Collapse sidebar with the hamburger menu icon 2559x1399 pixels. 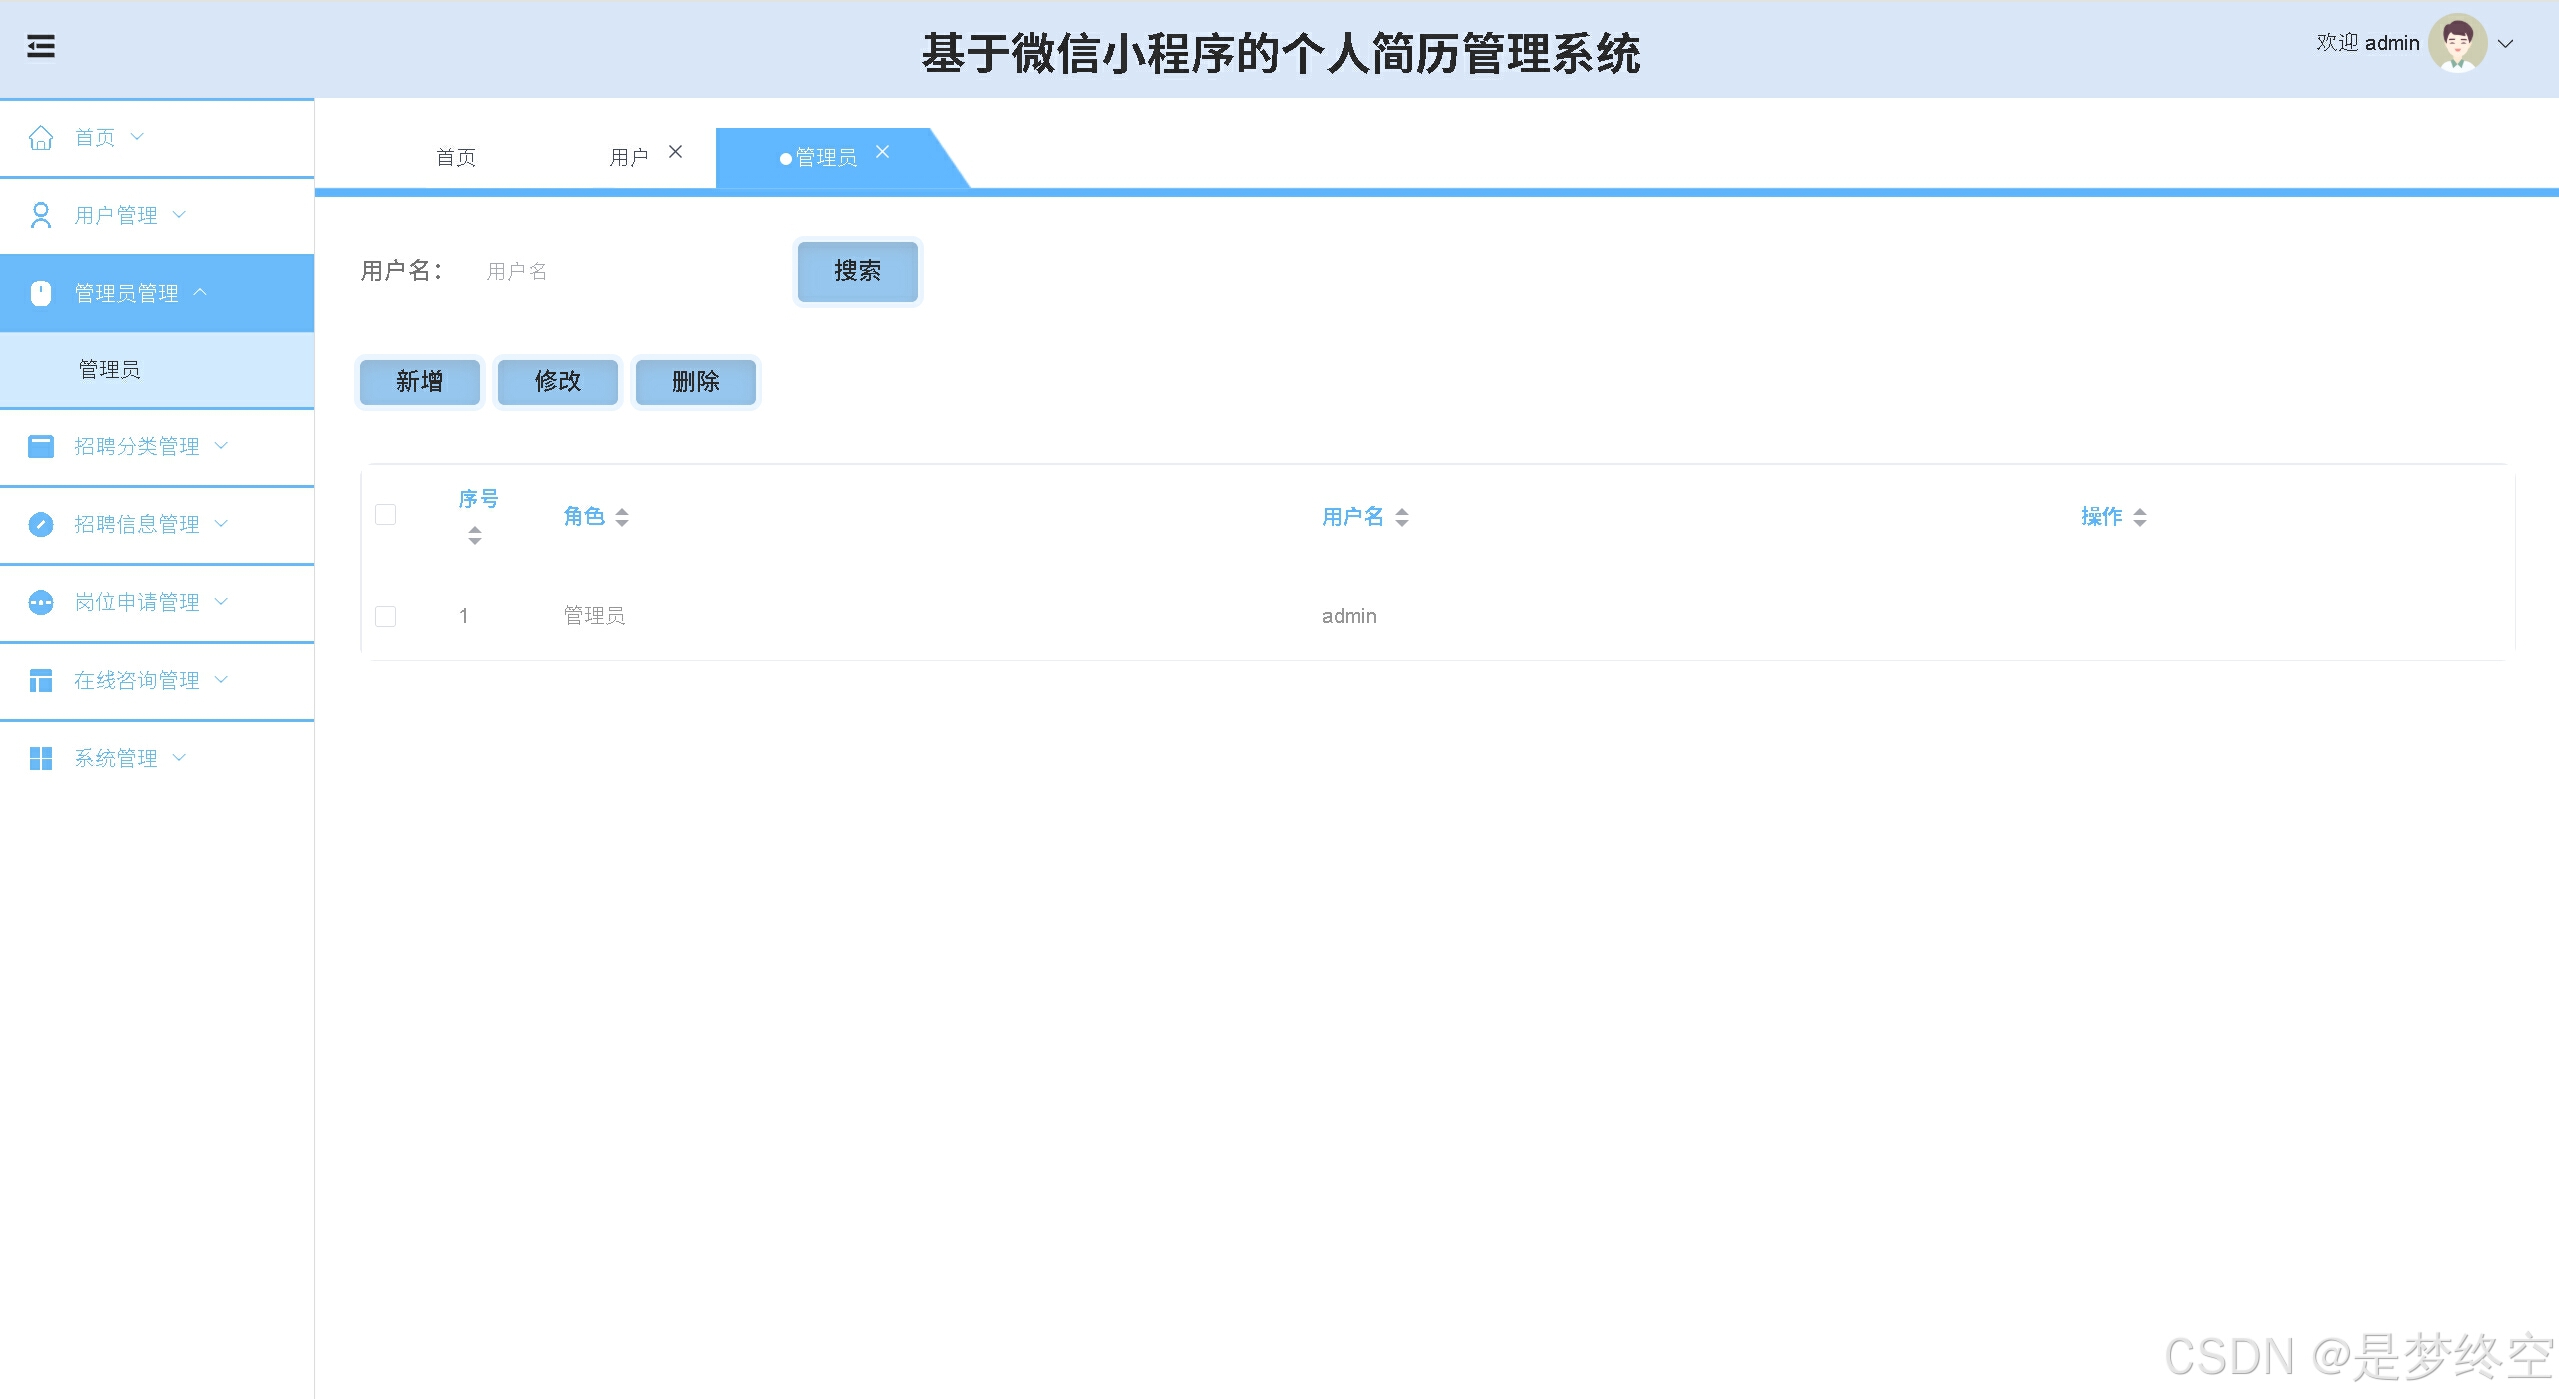pos(41,46)
